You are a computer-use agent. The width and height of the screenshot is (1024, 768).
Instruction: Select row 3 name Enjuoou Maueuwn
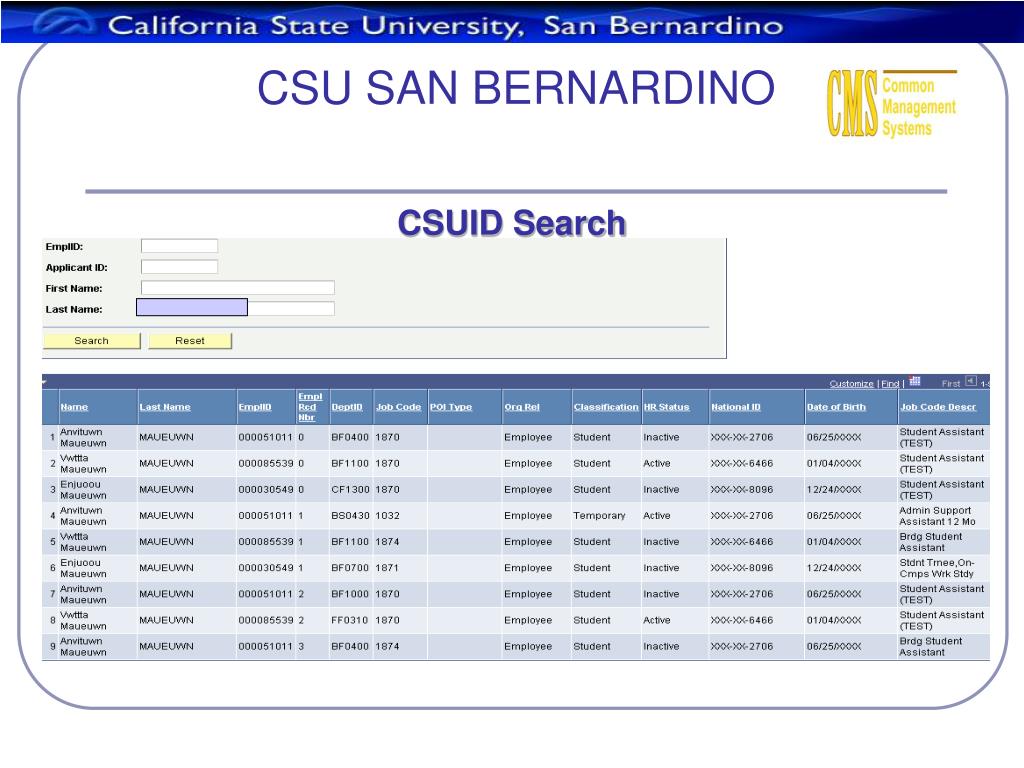[x=83, y=490]
